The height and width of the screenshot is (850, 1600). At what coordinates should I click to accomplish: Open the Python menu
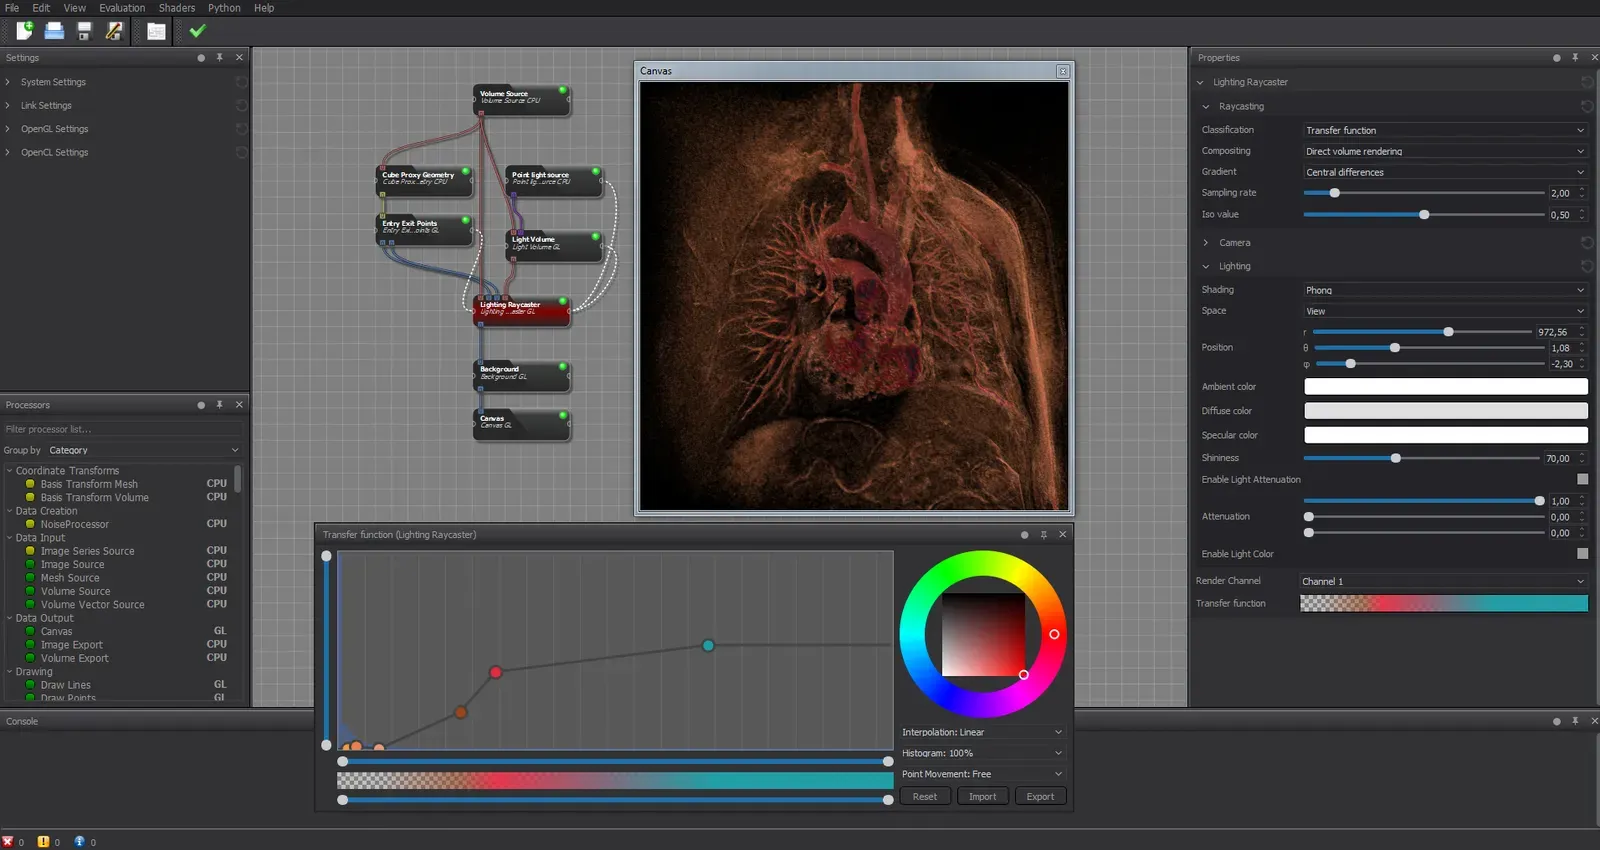pyautogui.click(x=224, y=8)
